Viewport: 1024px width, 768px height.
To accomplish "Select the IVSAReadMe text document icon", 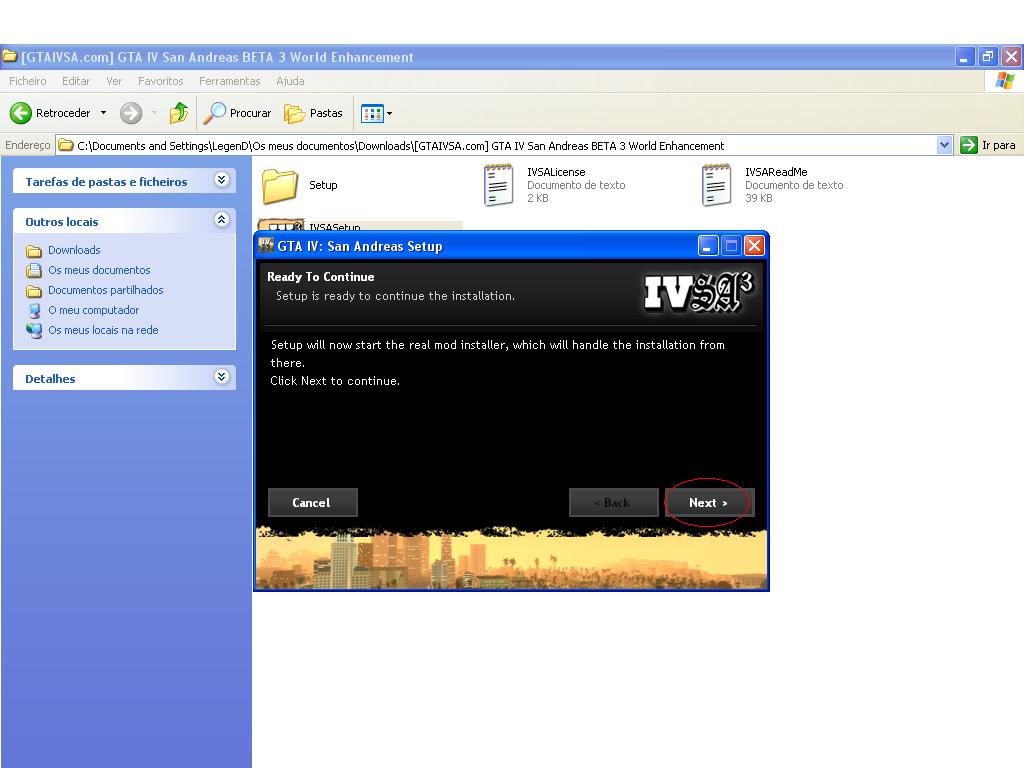I will click(x=716, y=185).
